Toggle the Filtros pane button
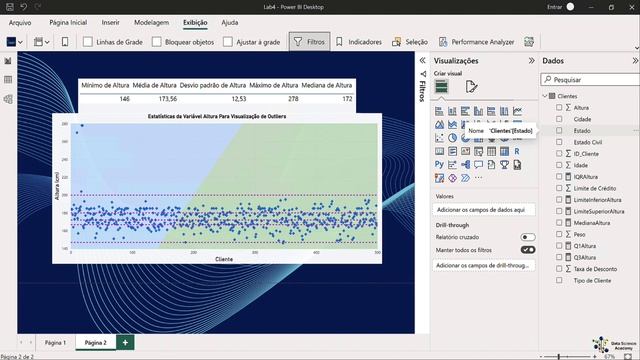Viewport: 640px width, 360px height. pos(309,42)
